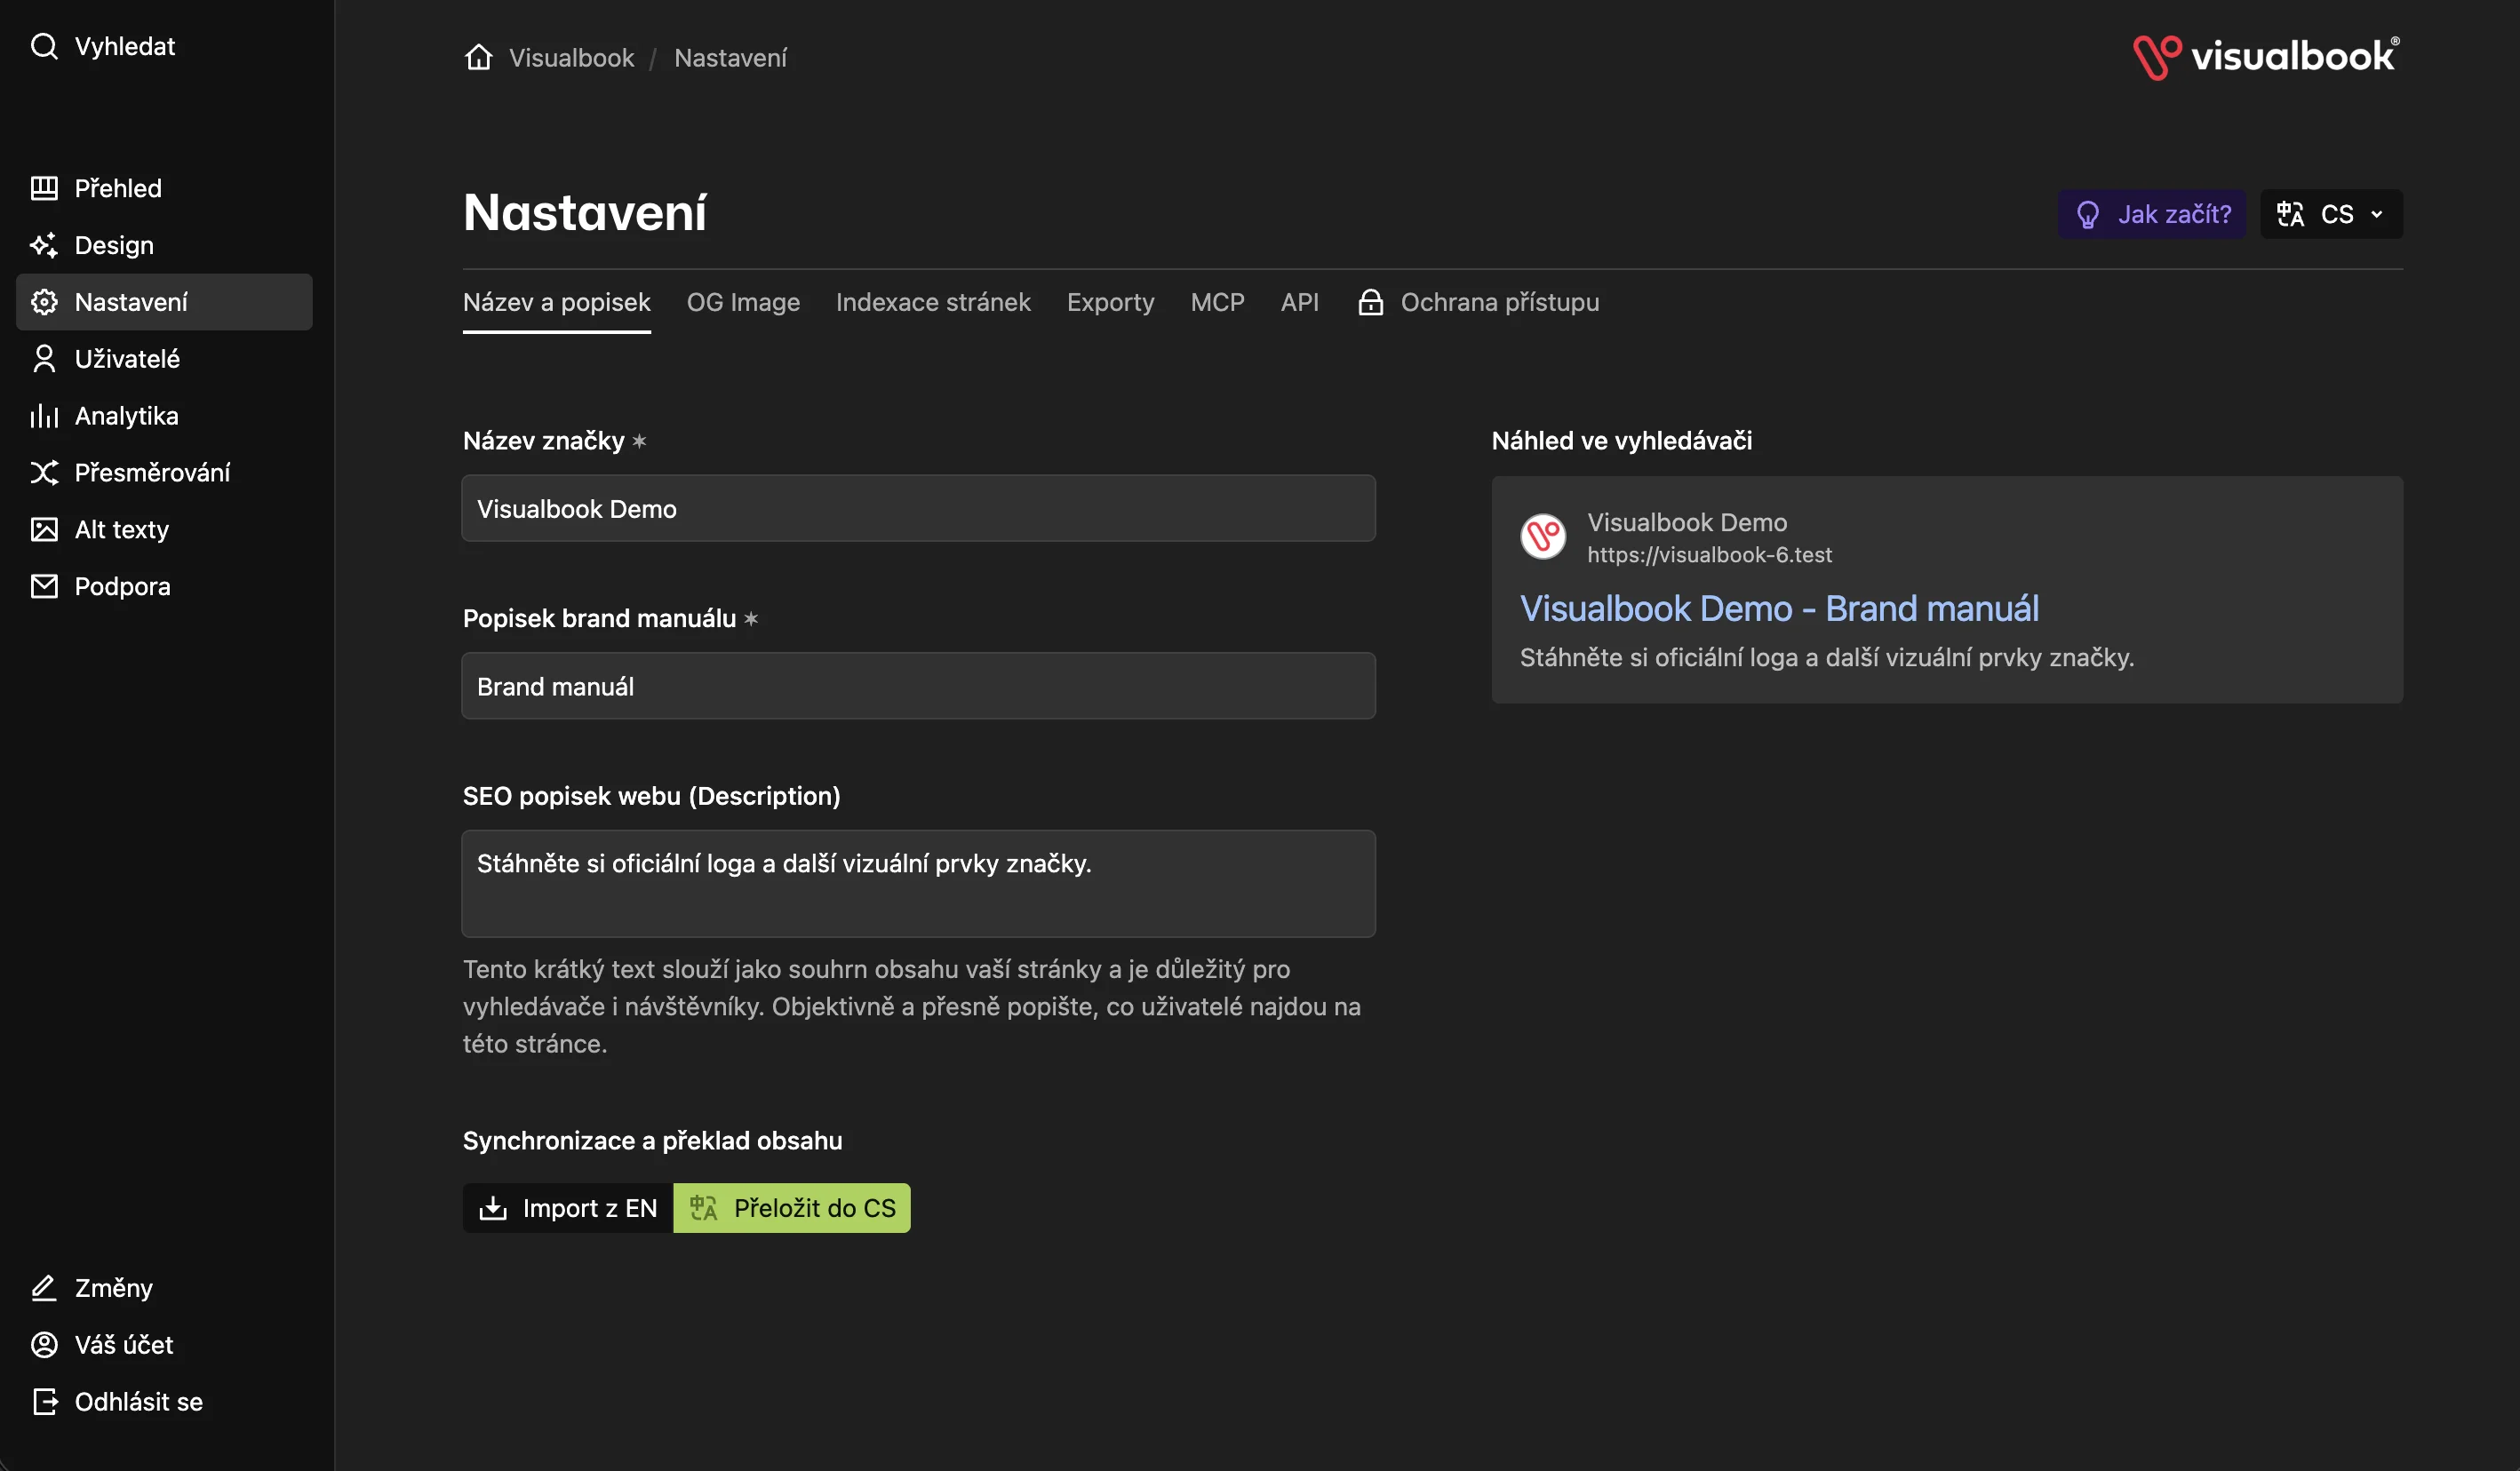Click the Odhlásit se logout icon

(44, 1402)
